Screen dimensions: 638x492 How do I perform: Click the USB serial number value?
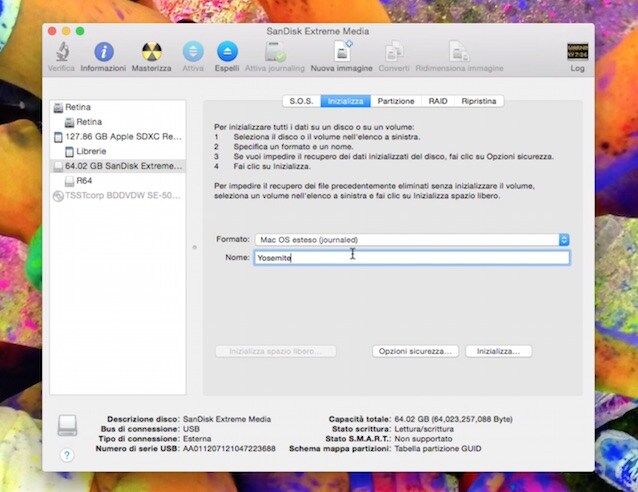point(229,449)
